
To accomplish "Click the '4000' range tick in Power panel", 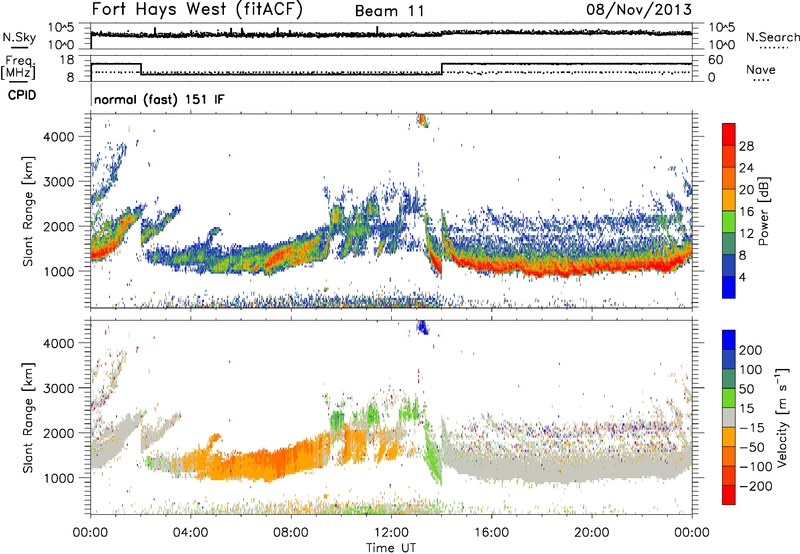I will tap(59, 137).
